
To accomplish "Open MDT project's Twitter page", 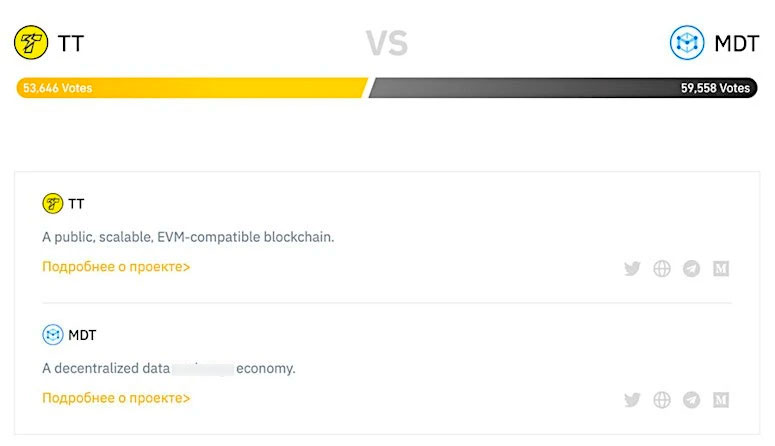I will coord(632,400).
